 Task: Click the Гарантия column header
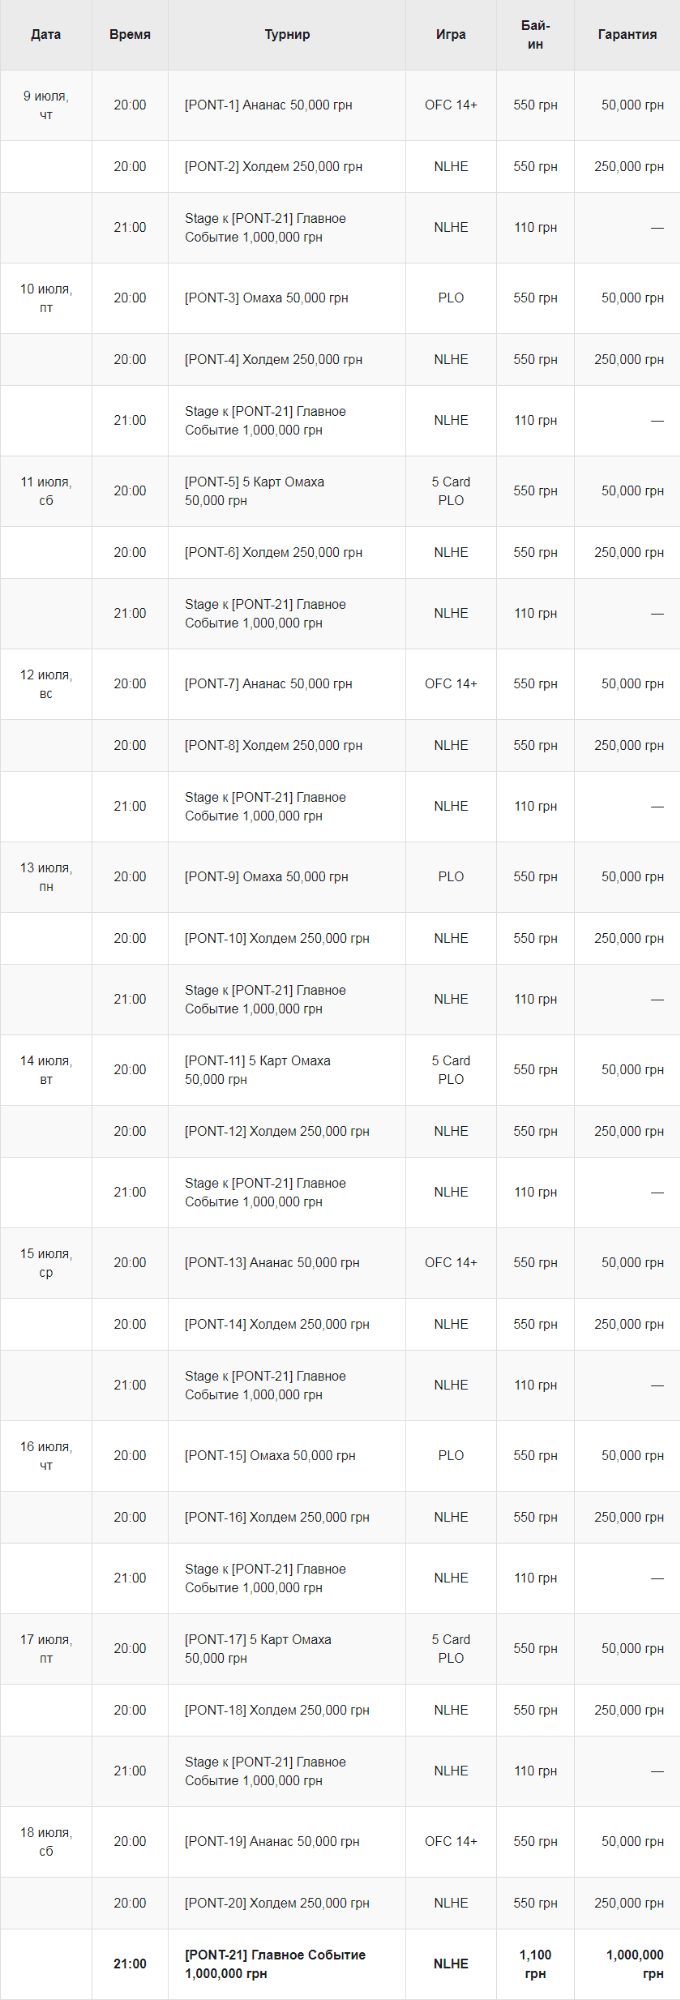pos(627,34)
